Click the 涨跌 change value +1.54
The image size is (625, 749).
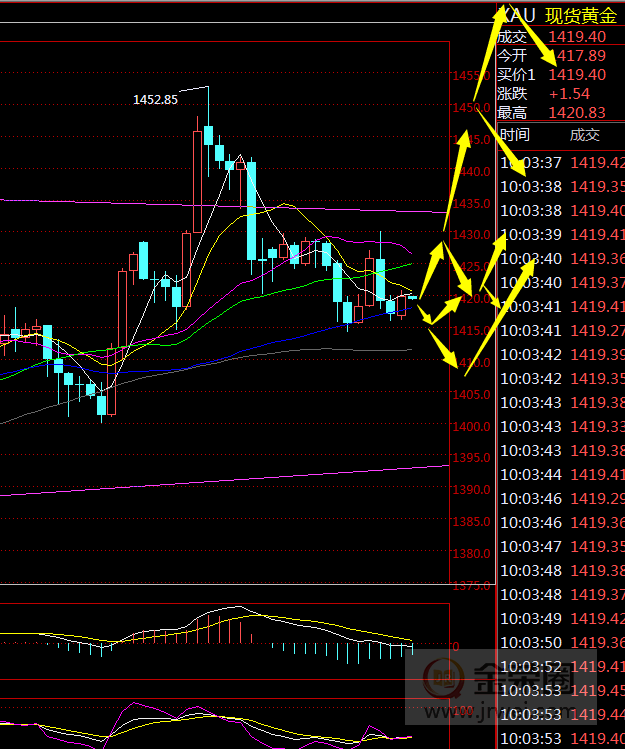pos(570,94)
